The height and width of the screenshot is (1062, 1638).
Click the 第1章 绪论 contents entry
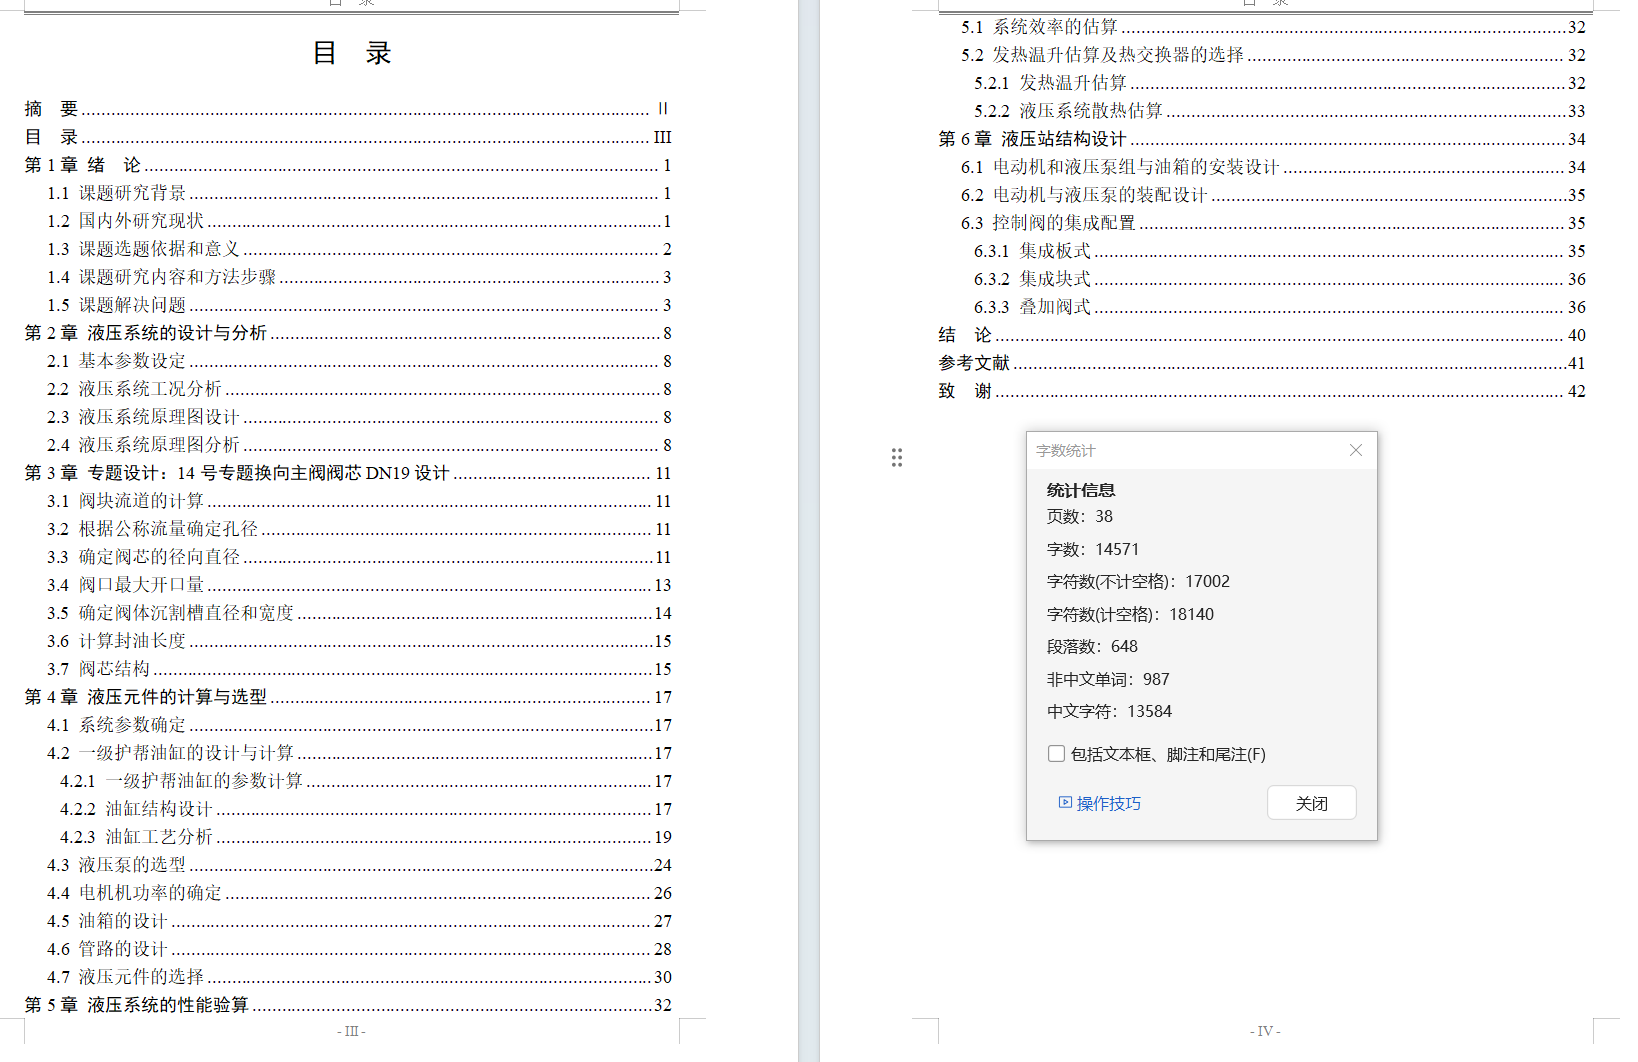coord(80,165)
